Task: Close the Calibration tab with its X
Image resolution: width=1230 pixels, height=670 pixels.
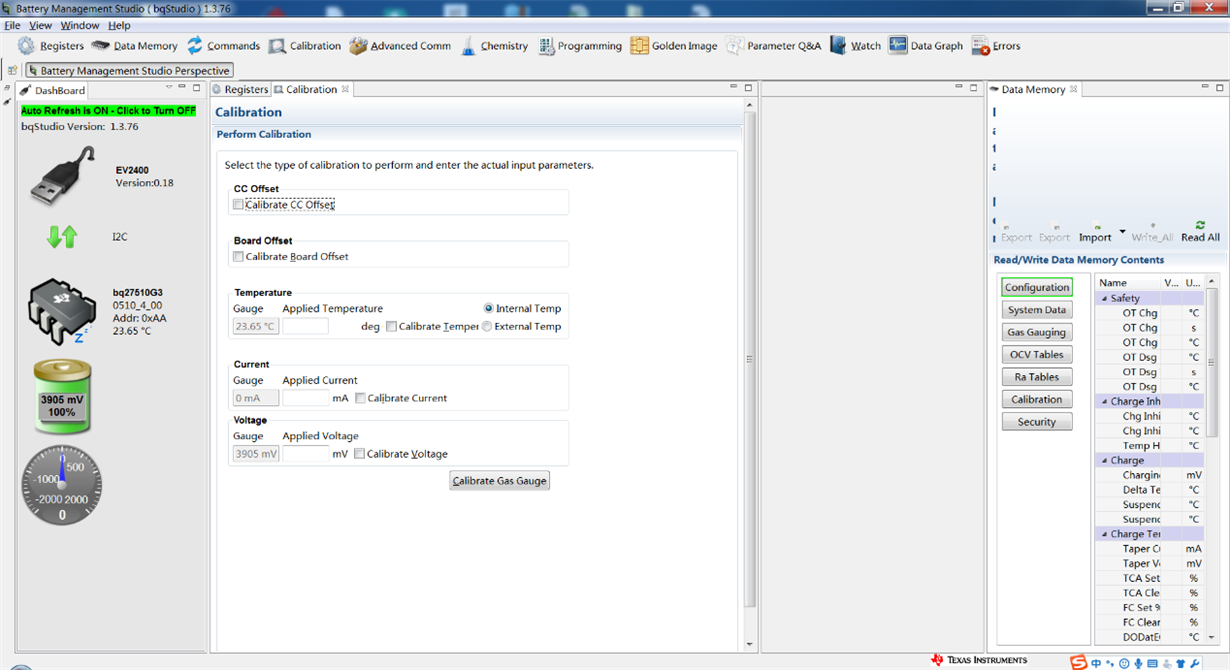Action: (346, 89)
